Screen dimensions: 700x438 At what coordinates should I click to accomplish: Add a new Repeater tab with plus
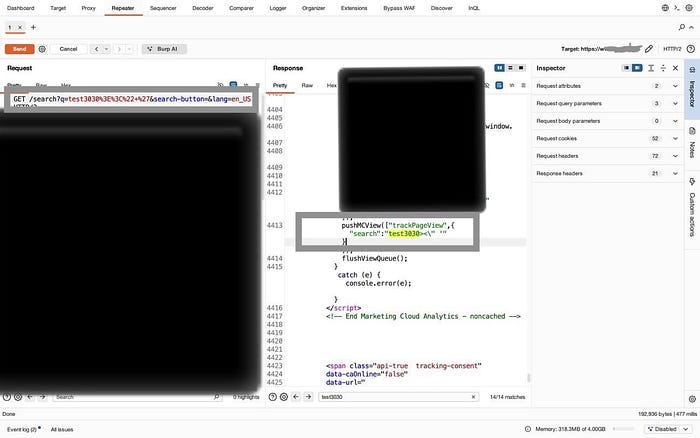click(33, 27)
